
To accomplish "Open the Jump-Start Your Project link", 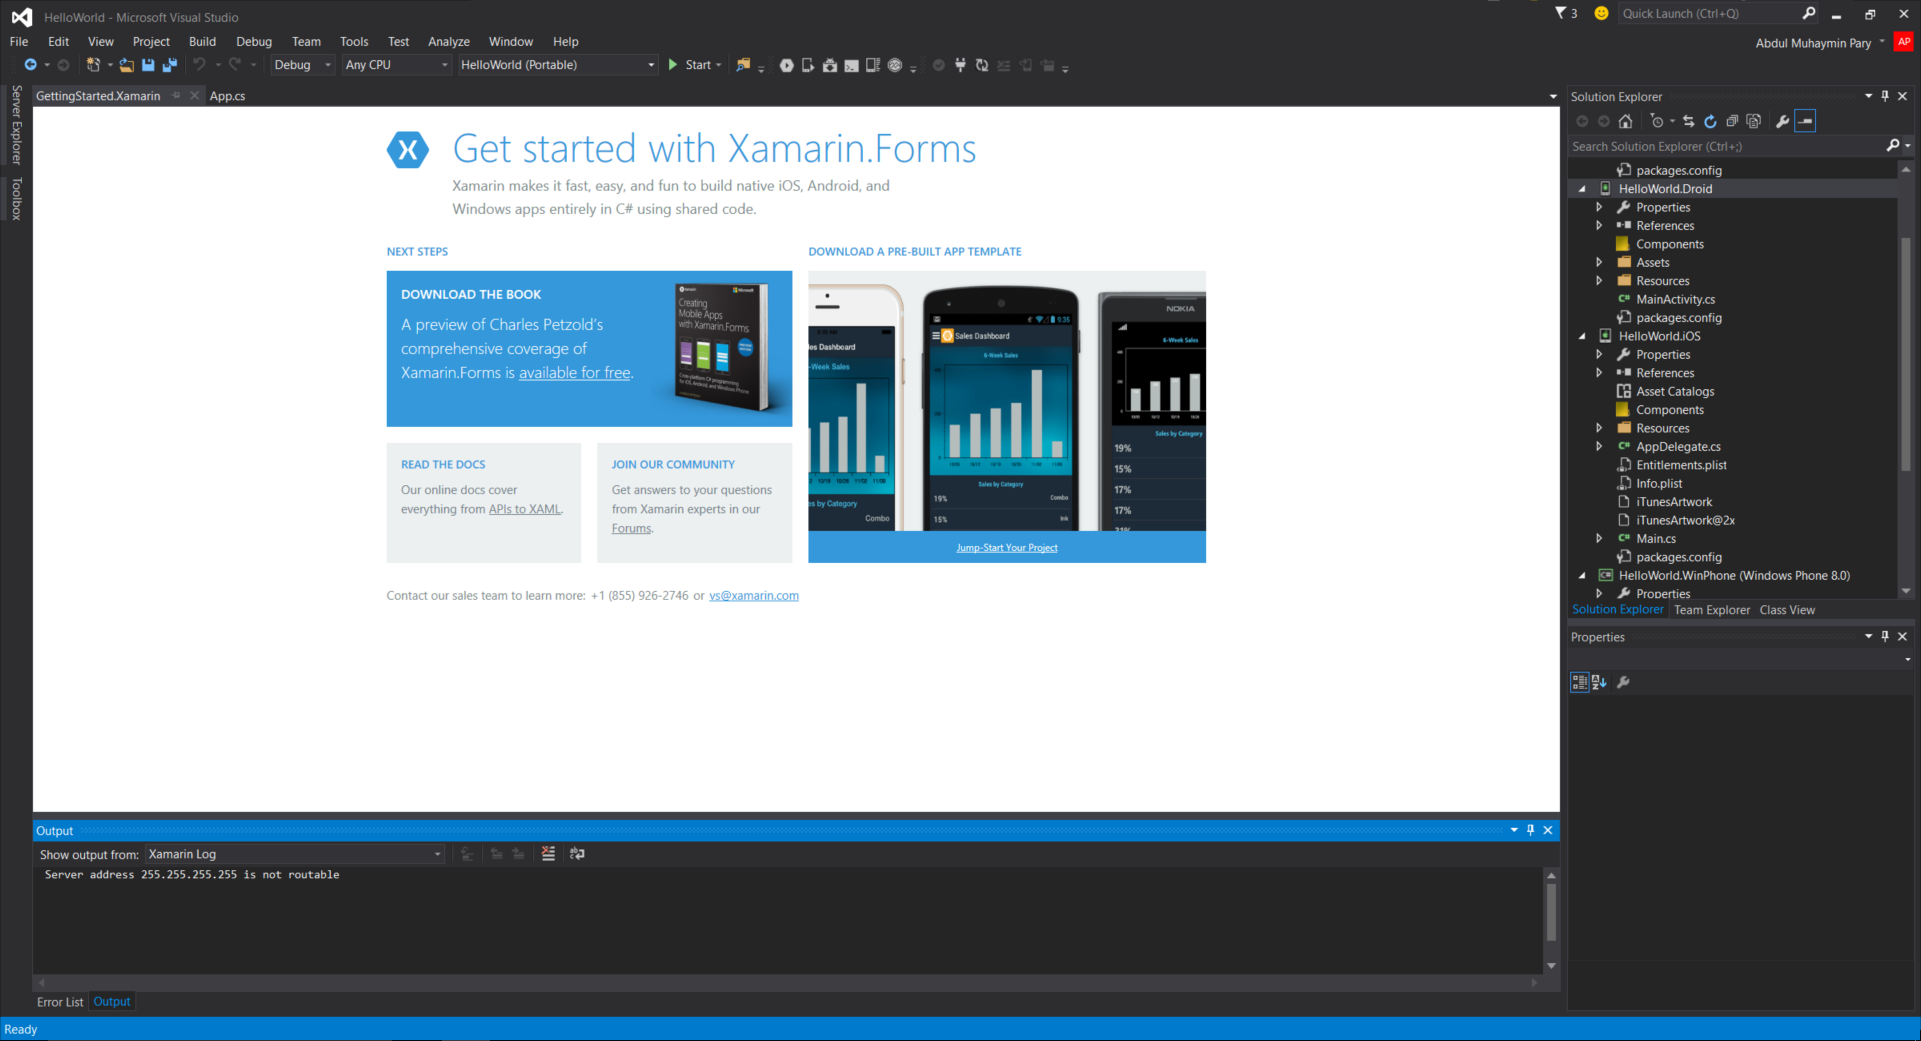I will click(1006, 548).
